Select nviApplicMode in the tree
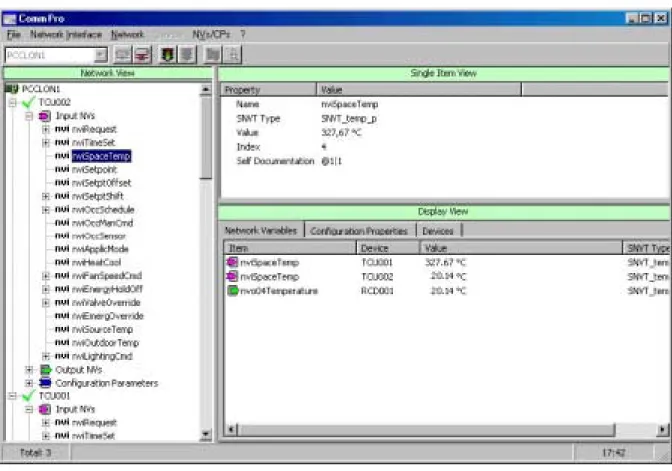This screenshot has height=471, width=672. pos(100,249)
